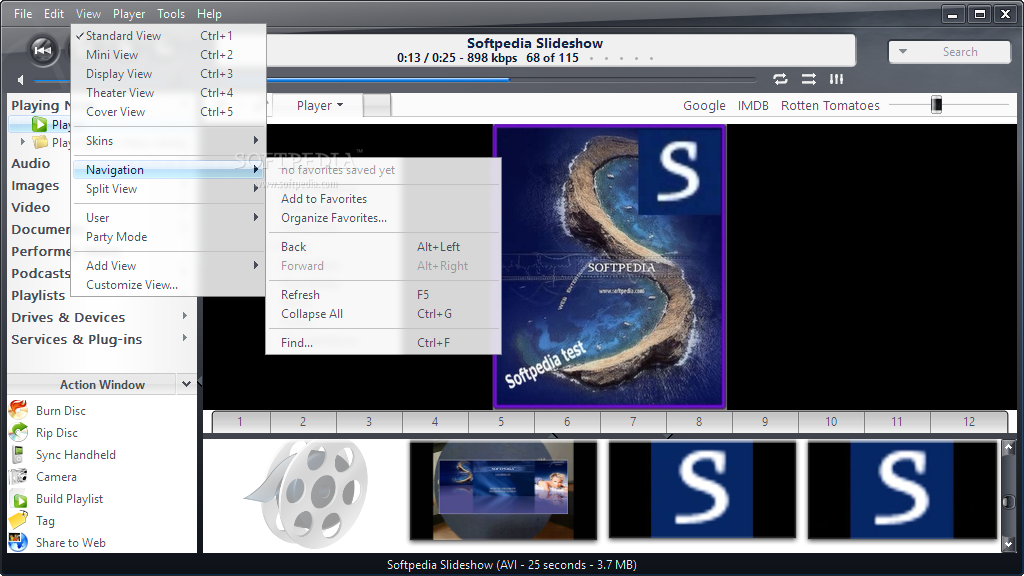Click timeline marker number 6

click(x=567, y=422)
